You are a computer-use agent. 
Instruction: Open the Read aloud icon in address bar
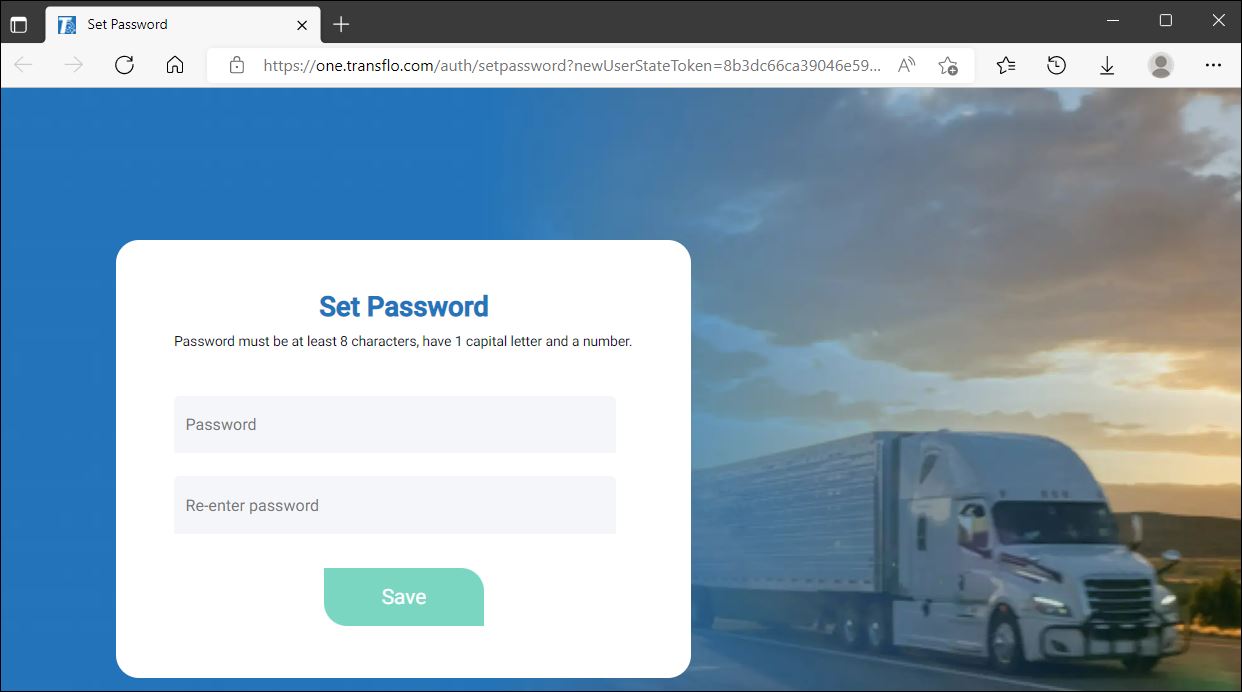pyautogui.click(x=907, y=65)
